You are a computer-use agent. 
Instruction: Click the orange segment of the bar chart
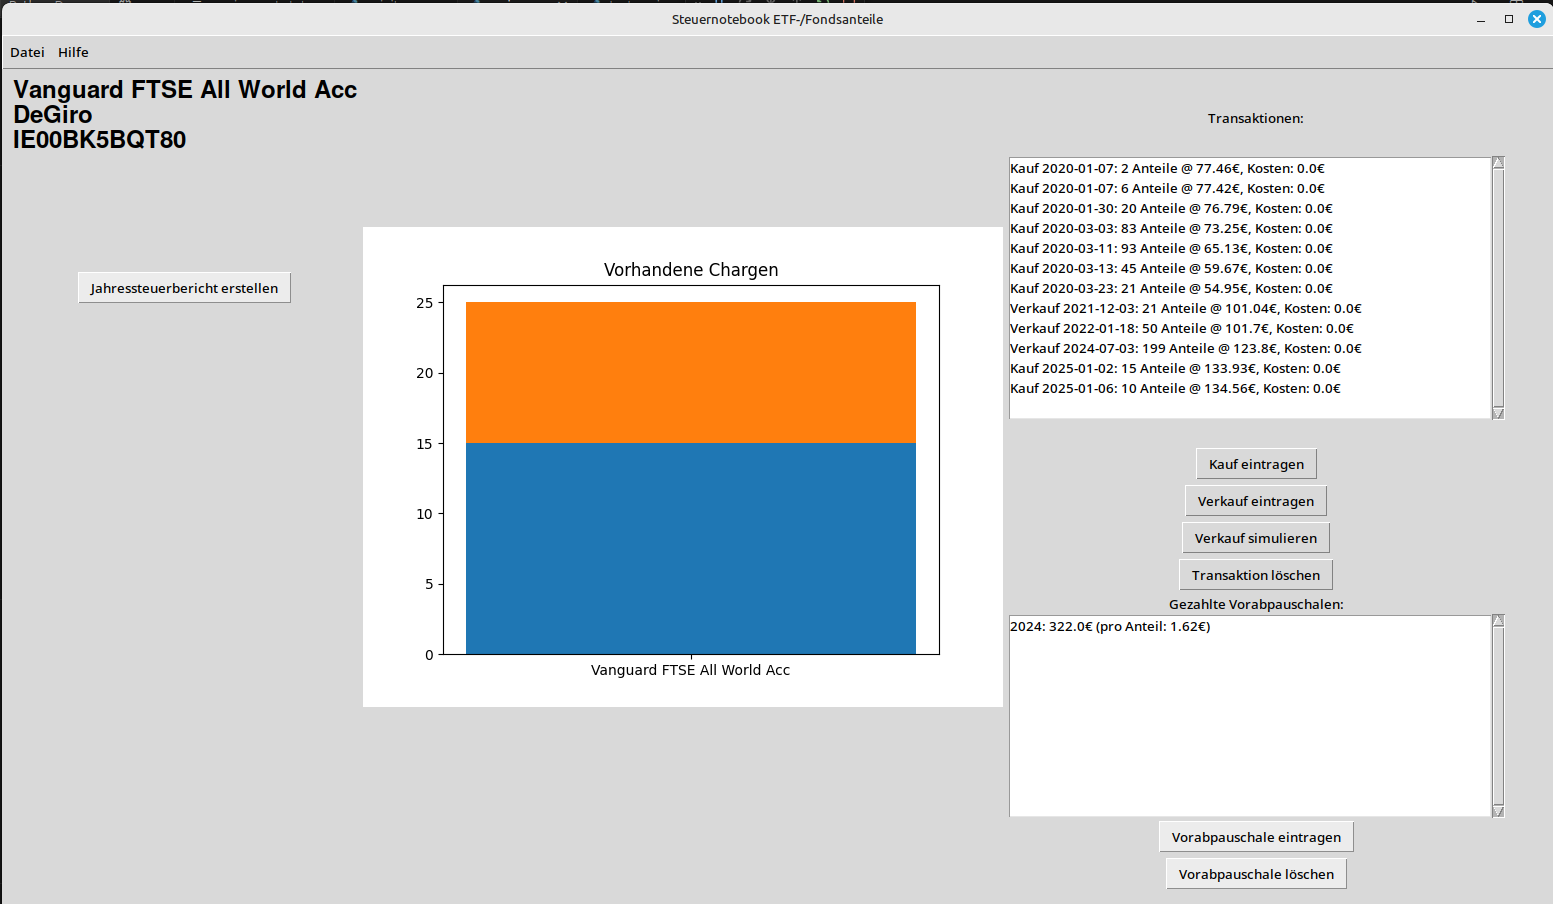[691, 372]
